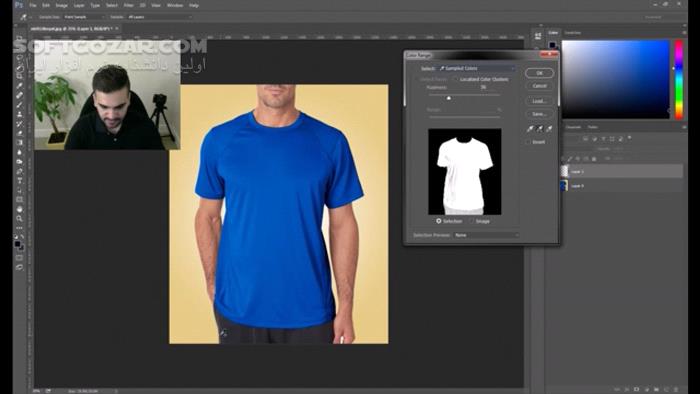Image resolution: width=700 pixels, height=394 pixels.
Task: Click the eyedropper tool preset icon in options bar
Action: (x=23, y=17)
